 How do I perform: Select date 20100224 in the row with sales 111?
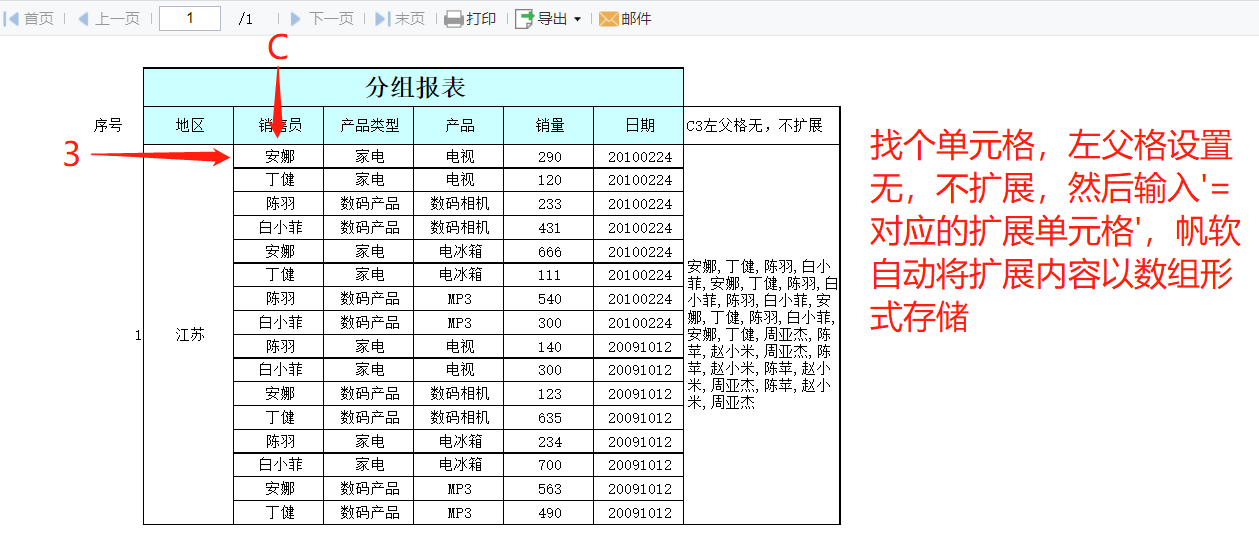pos(639,275)
